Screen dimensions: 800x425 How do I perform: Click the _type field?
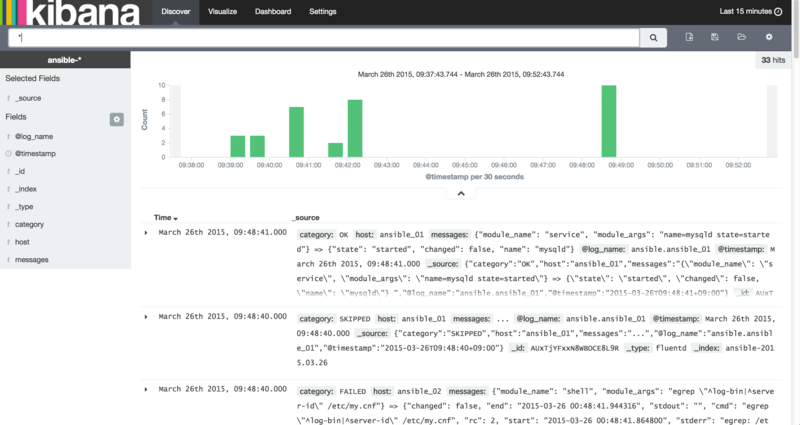[24, 207]
